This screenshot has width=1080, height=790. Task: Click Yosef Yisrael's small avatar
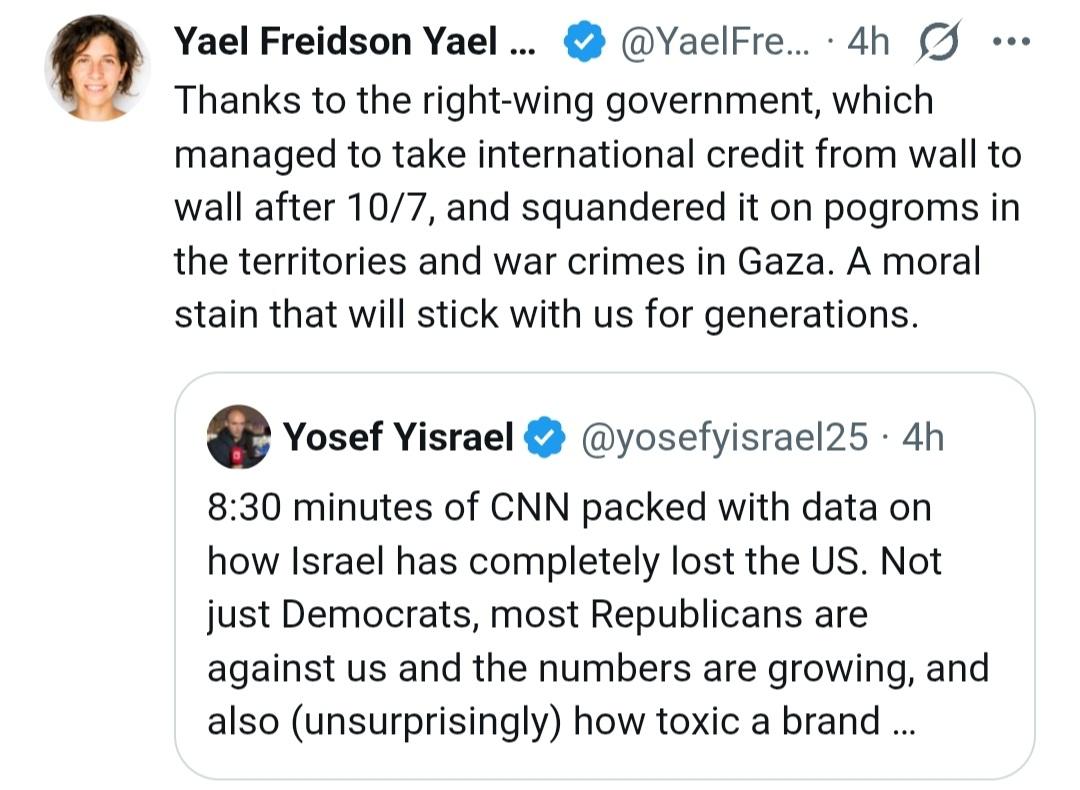click(x=238, y=437)
